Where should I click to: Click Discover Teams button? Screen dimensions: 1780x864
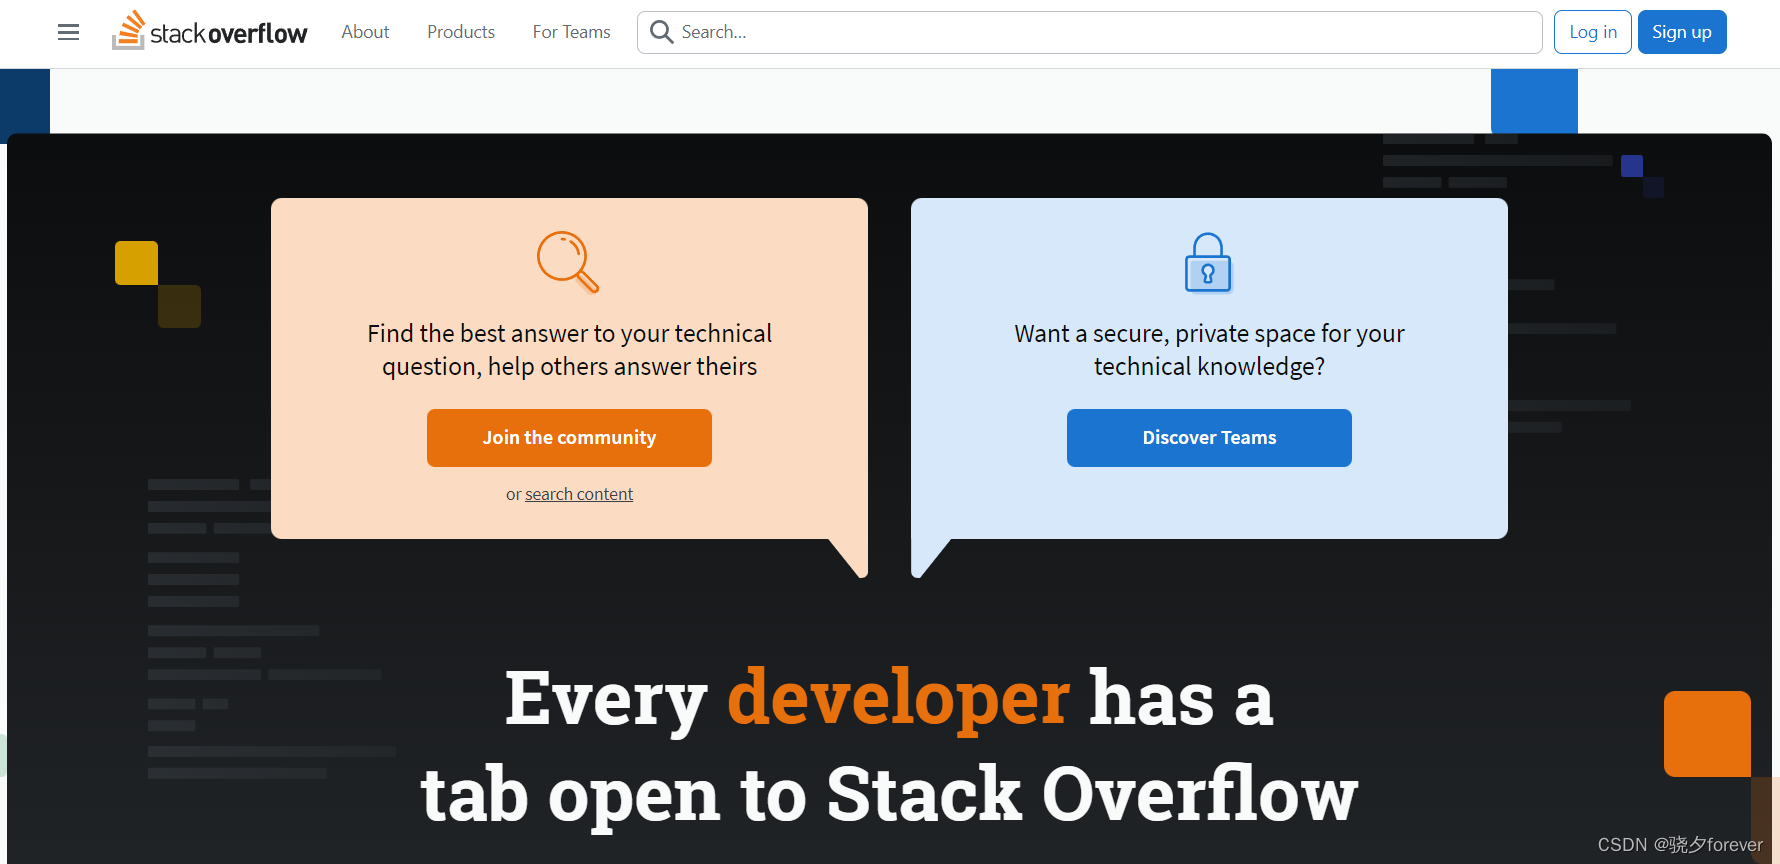pyautogui.click(x=1209, y=438)
